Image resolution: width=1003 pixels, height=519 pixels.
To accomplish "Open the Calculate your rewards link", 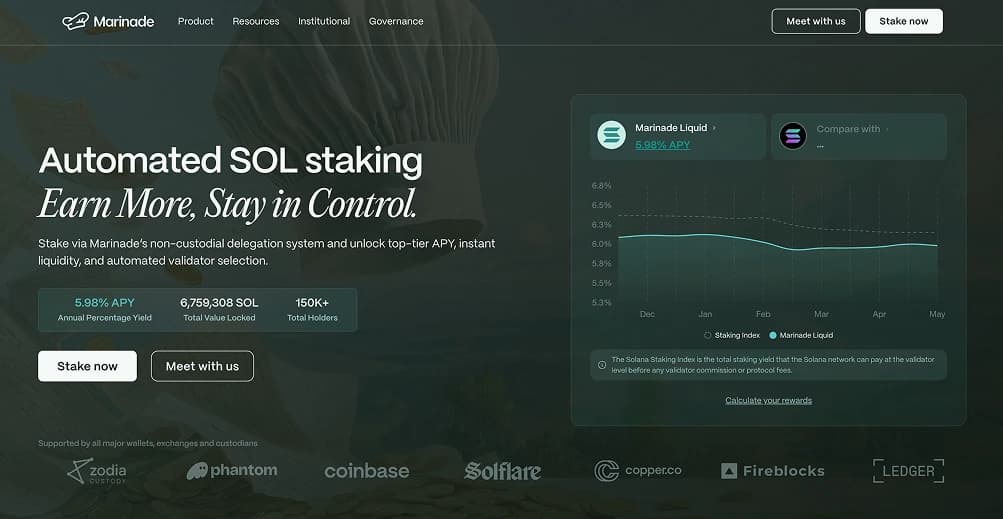I will click(x=768, y=401).
